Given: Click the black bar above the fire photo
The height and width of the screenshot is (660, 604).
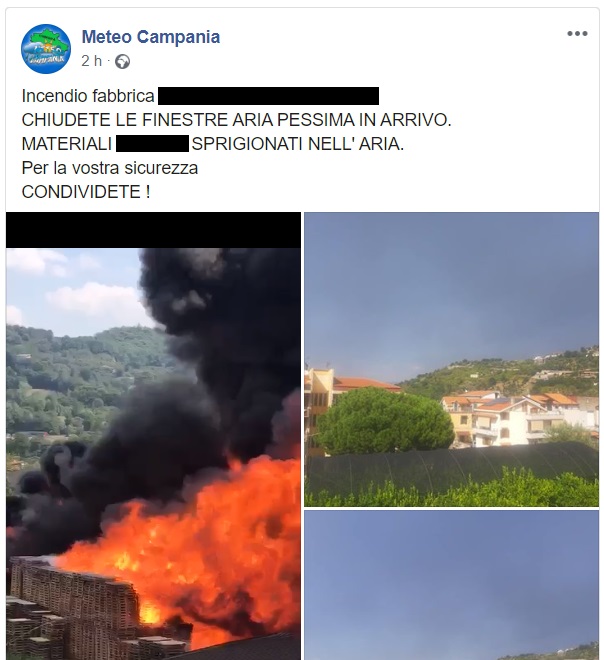Looking at the screenshot, I should (153, 230).
